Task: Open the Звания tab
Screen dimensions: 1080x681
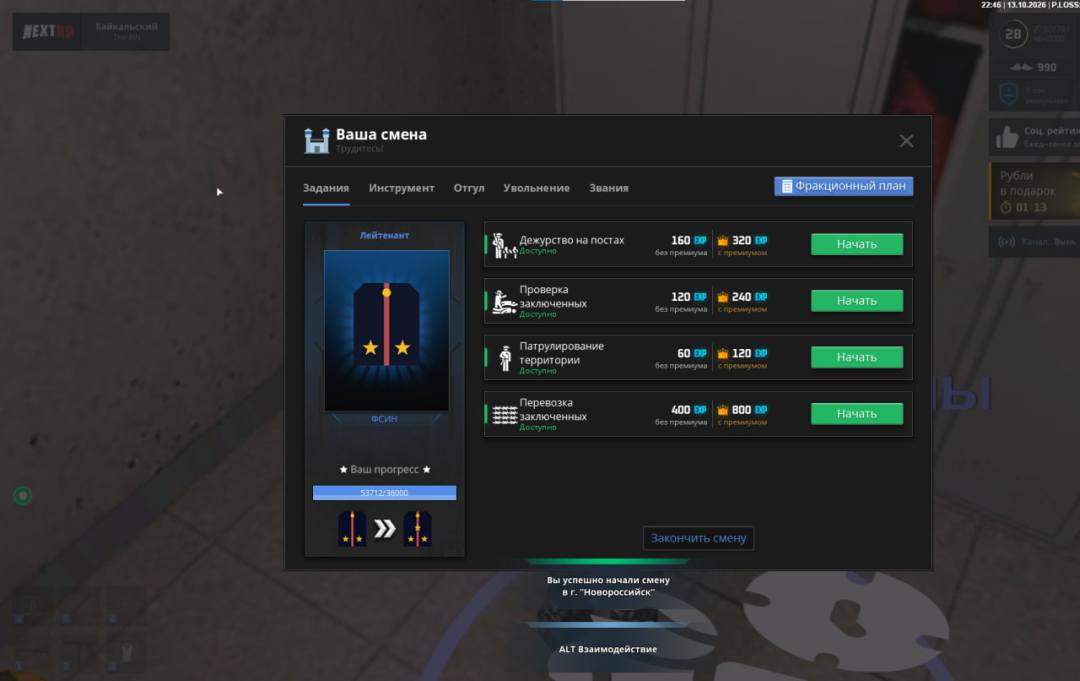Action: coord(609,188)
